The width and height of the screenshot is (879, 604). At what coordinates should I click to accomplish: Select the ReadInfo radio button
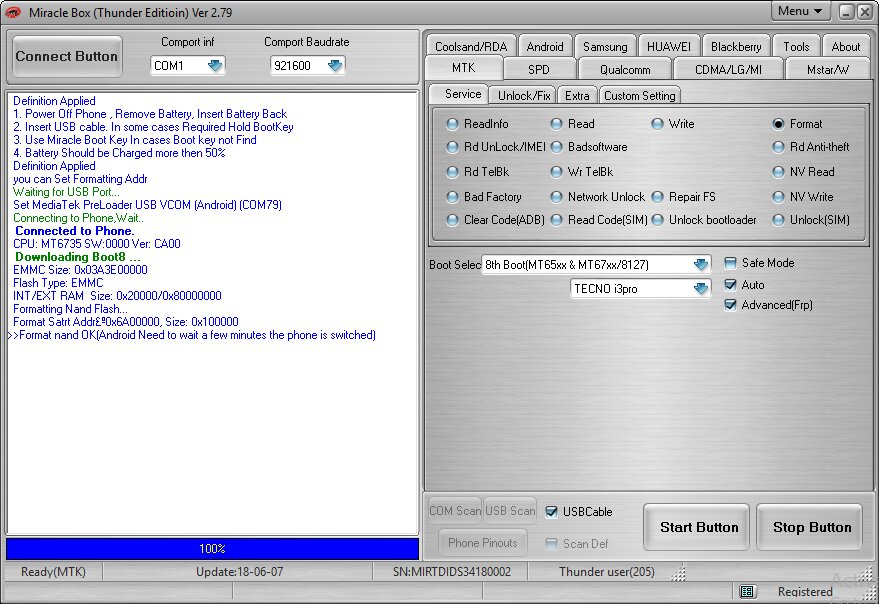[452, 124]
